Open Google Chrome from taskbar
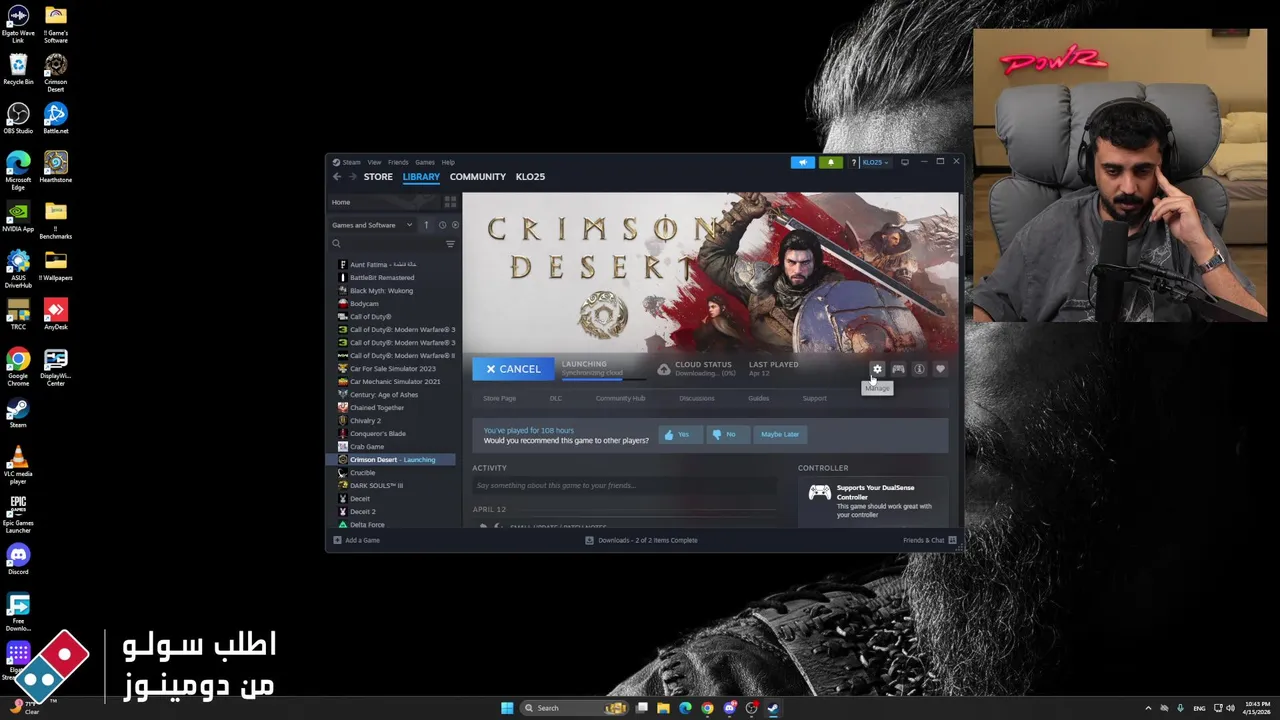Image resolution: width=1280 pixels, height=720 pixels. click(707, 708)
